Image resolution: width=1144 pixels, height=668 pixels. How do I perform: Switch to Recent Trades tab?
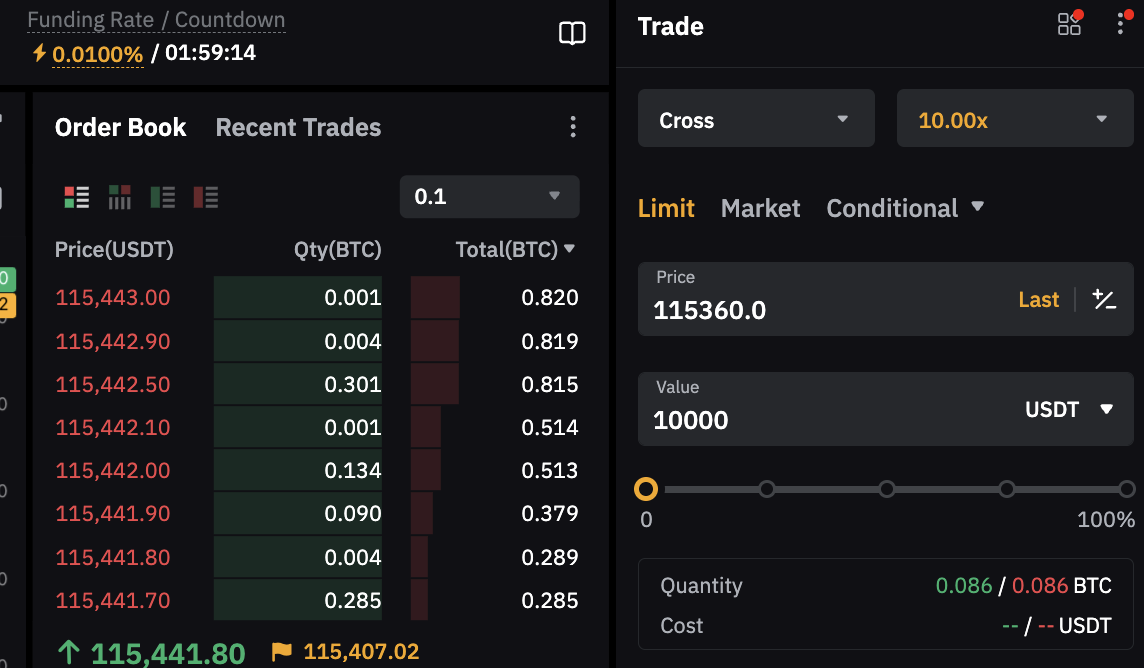pyautogui.click(x=298, y=128)
